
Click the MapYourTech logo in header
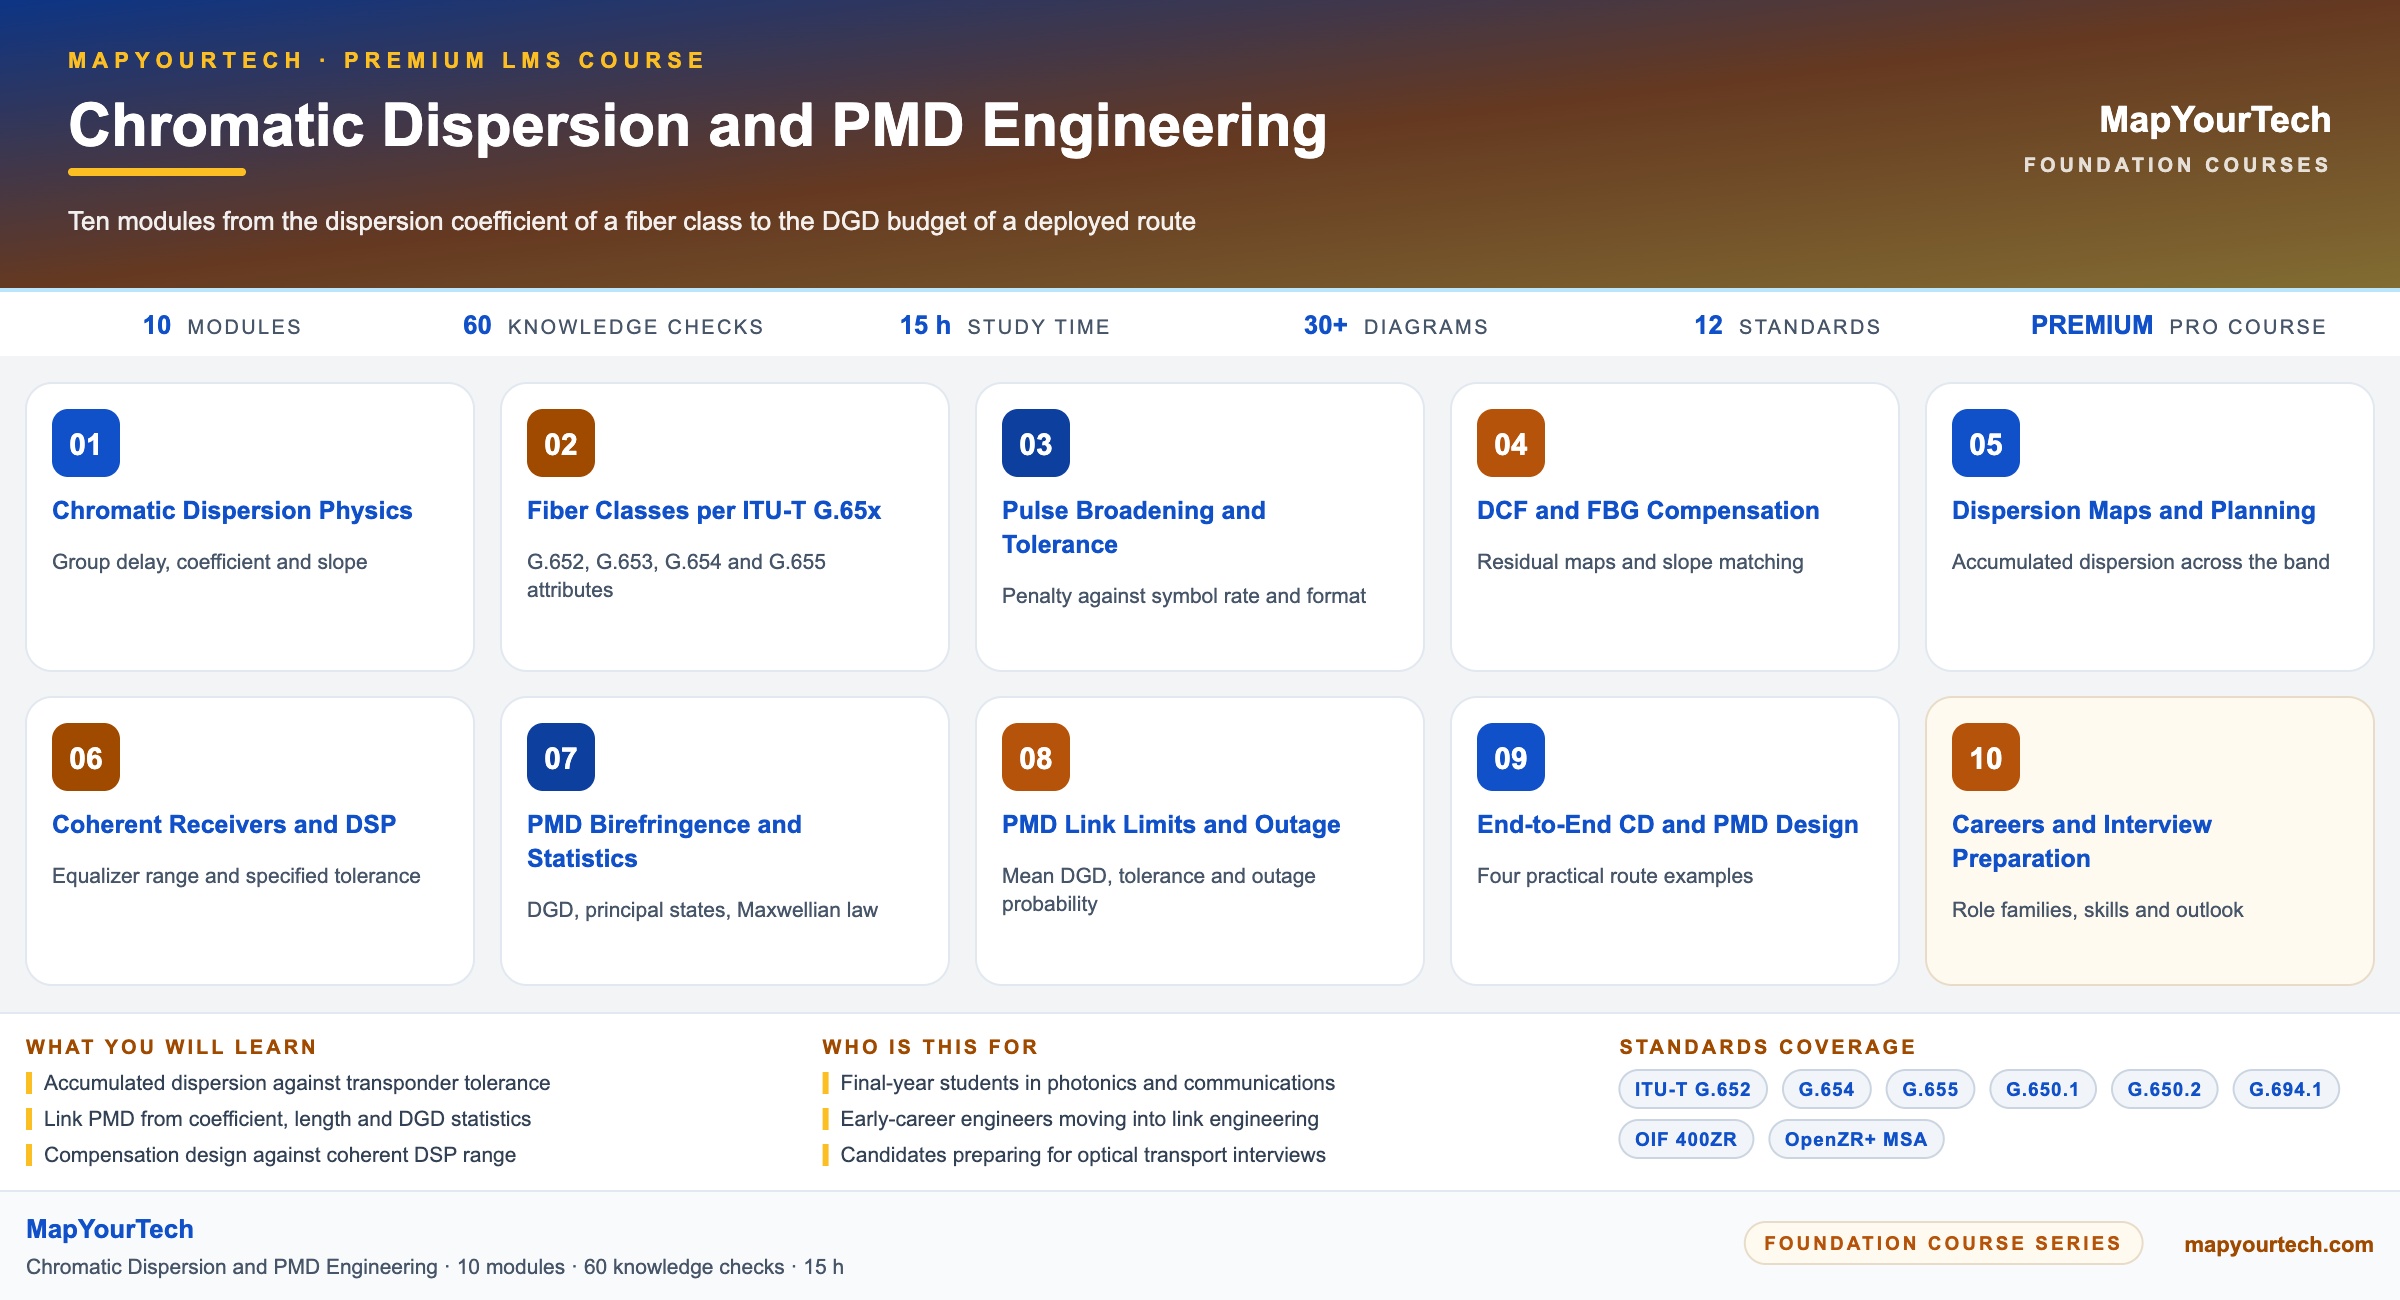2215,120
